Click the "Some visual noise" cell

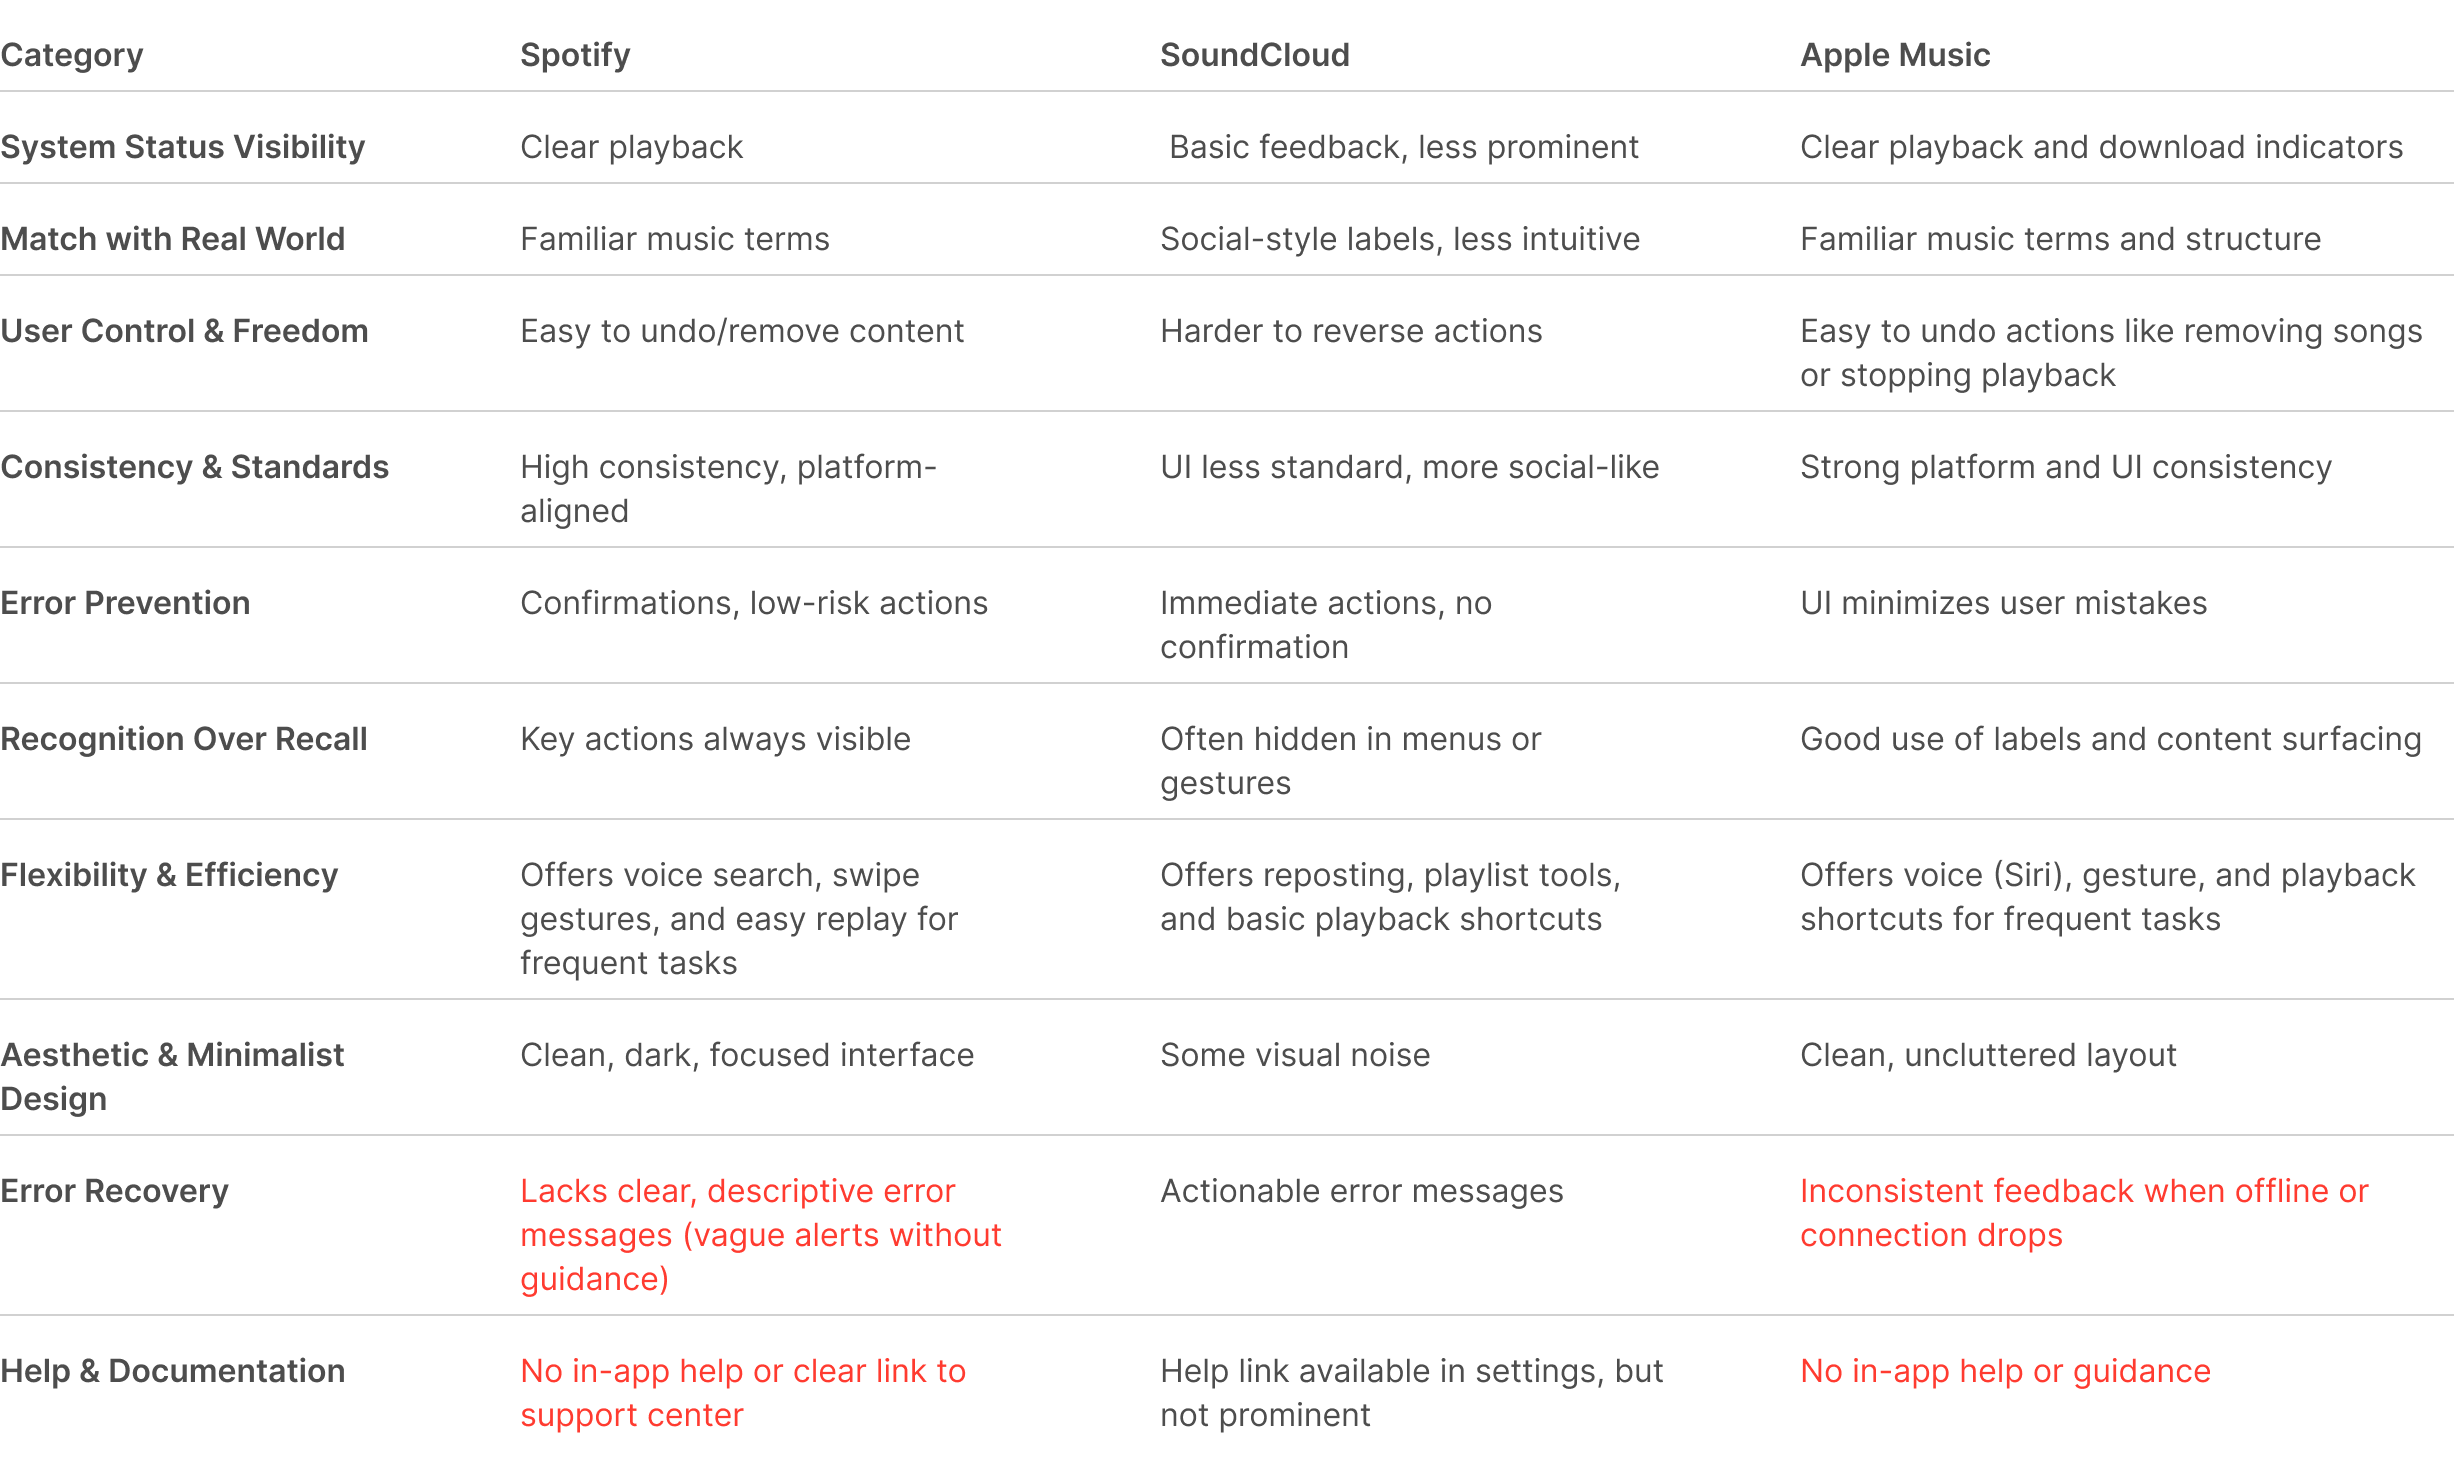1294,1055
